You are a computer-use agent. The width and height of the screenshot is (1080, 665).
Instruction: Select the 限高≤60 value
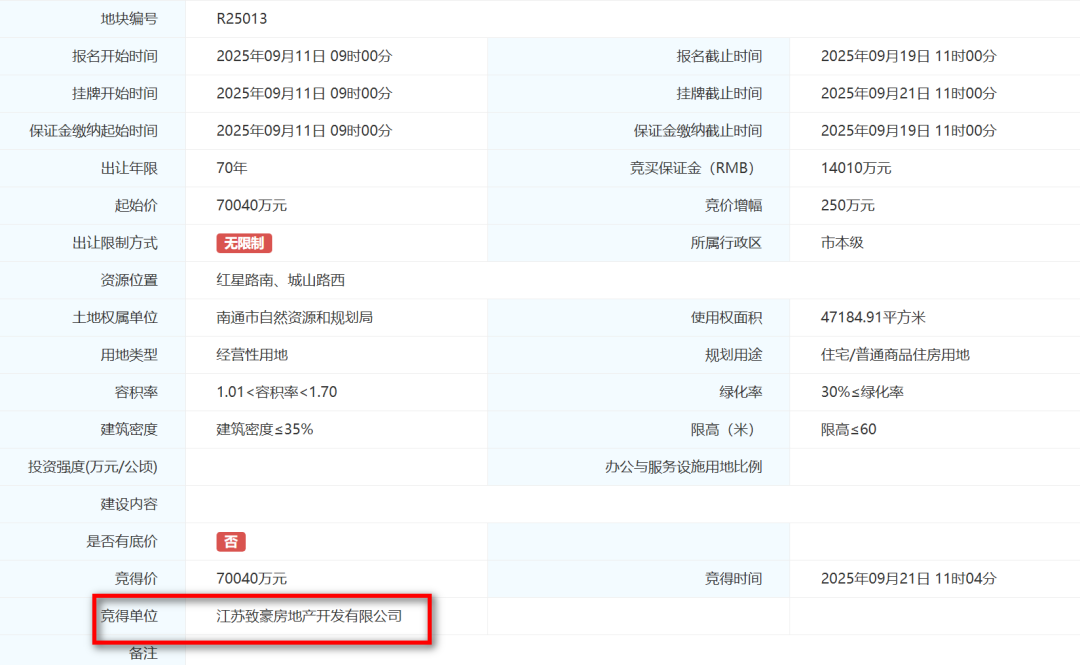(849, 429)
